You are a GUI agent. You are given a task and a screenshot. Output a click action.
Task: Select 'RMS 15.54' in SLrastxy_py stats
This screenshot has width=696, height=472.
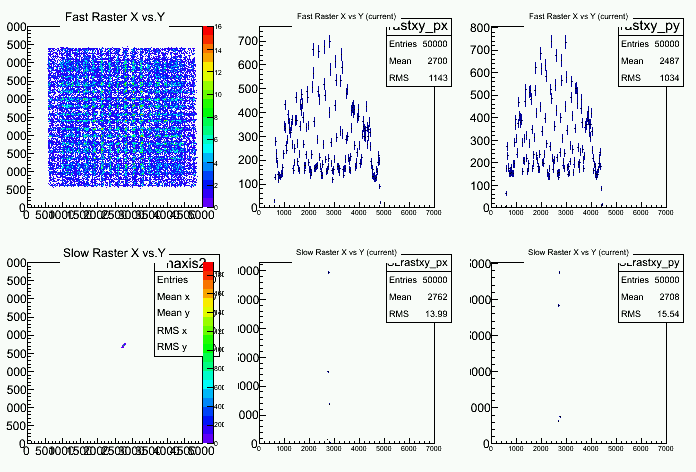coord(651,313)
